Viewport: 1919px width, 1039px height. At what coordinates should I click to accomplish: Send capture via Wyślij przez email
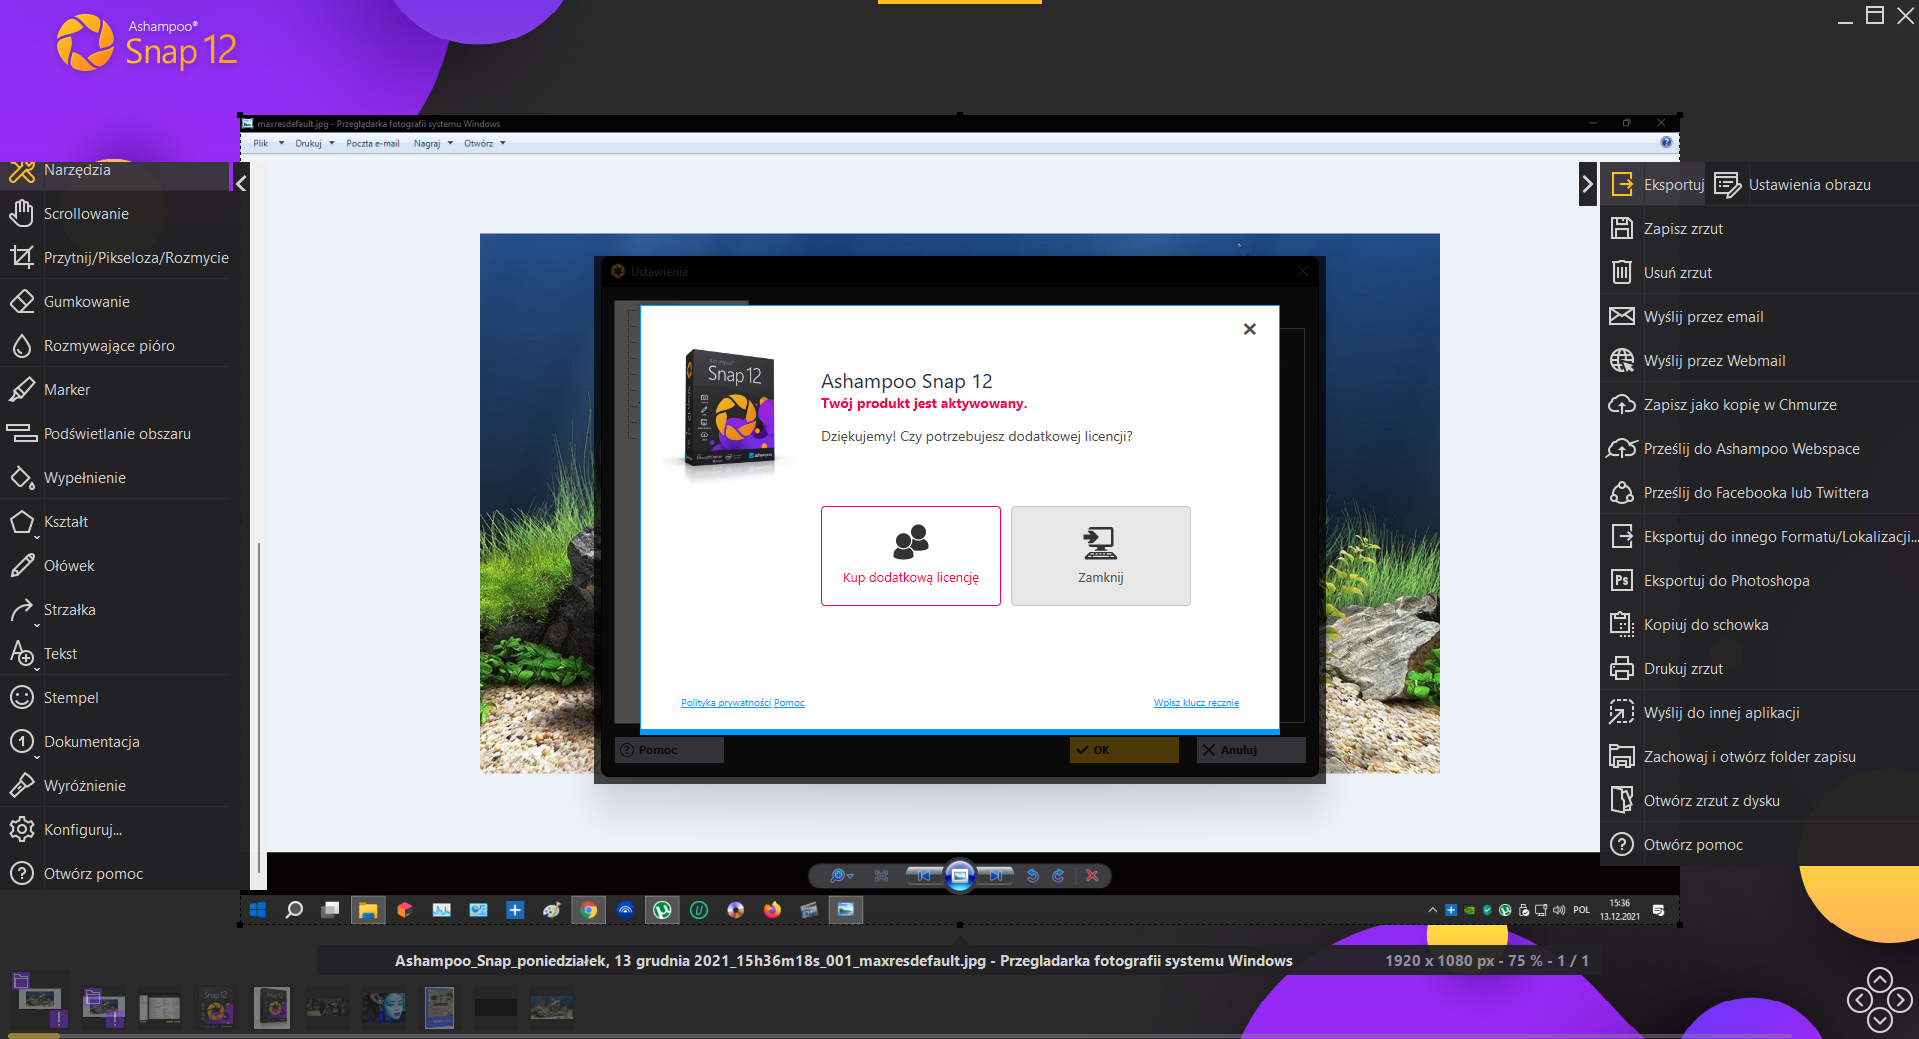pos(1760,317)
